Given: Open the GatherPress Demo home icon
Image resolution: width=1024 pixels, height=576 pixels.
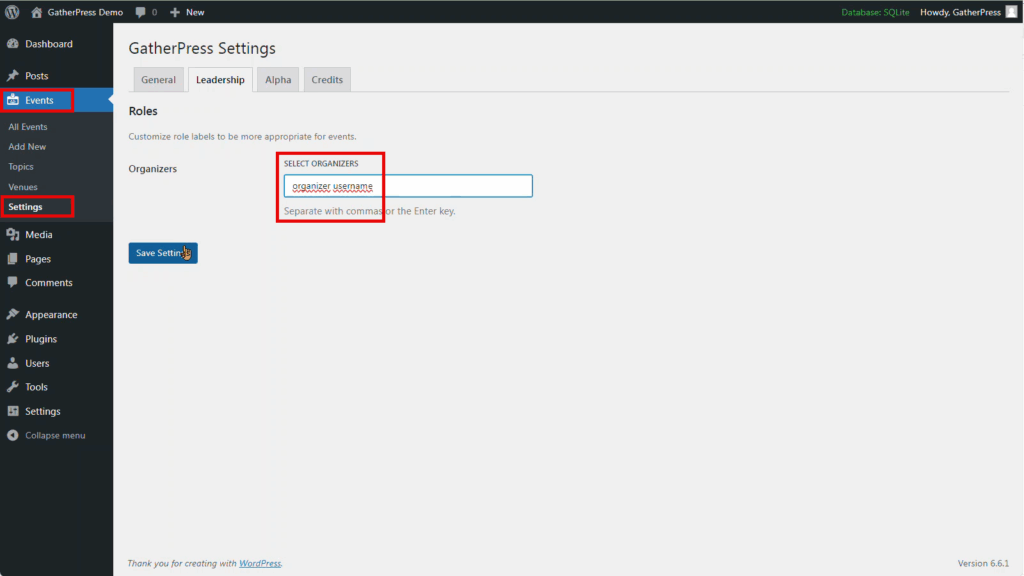Looking at the screenshot, I should point(37,12).
